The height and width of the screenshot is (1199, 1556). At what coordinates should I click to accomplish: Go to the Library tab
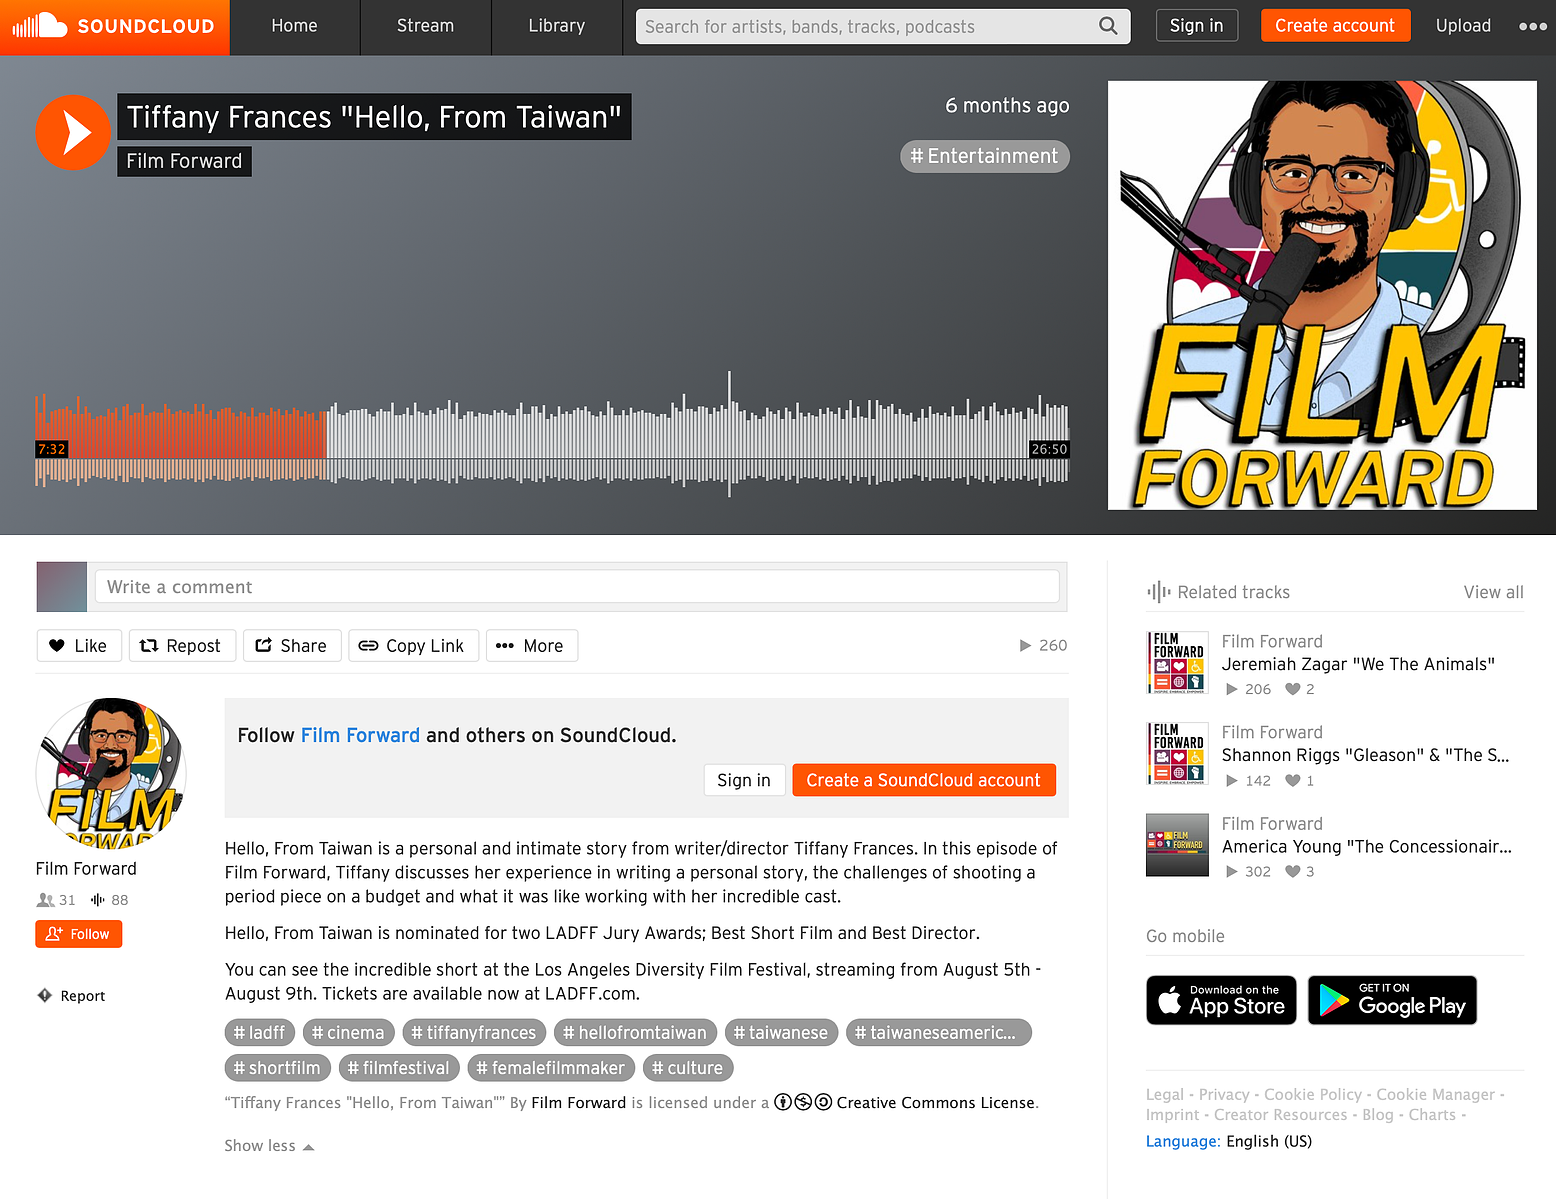point(556,26)
